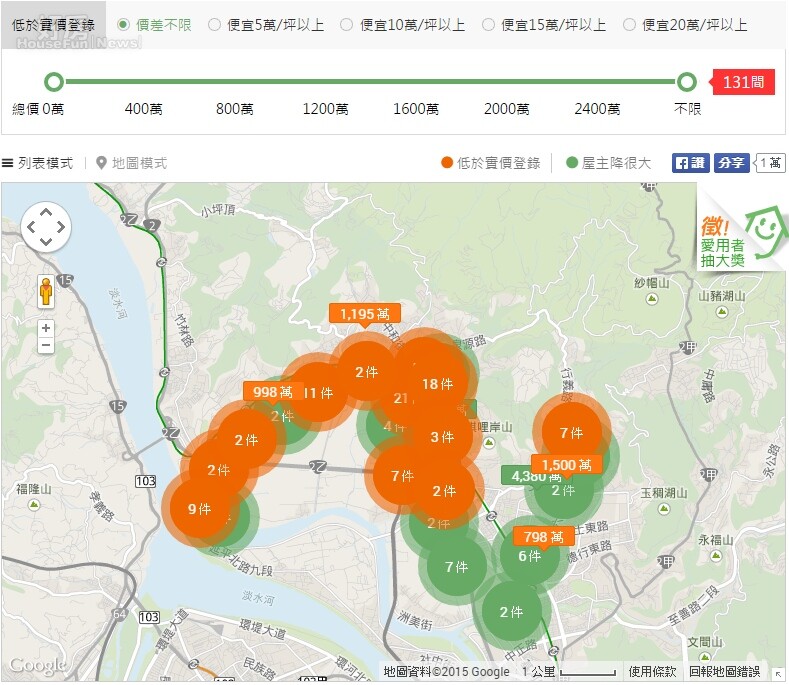The width and height of the screenshot is (789, 685).
Task: Zoom out the map with minus button
Action: pos(46,345)
